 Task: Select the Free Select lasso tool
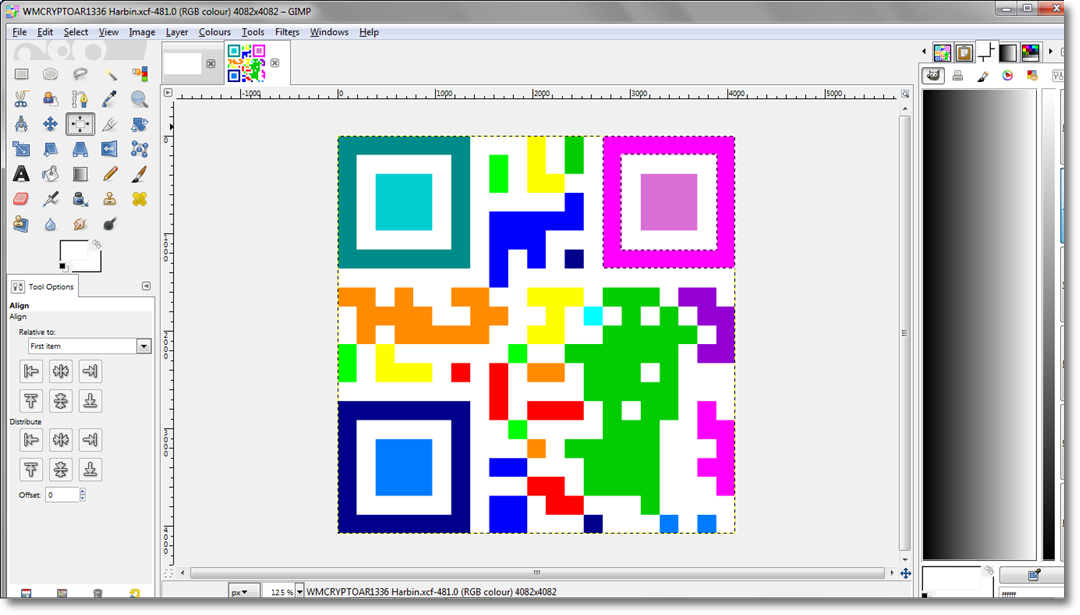click(x=80, y=74)
